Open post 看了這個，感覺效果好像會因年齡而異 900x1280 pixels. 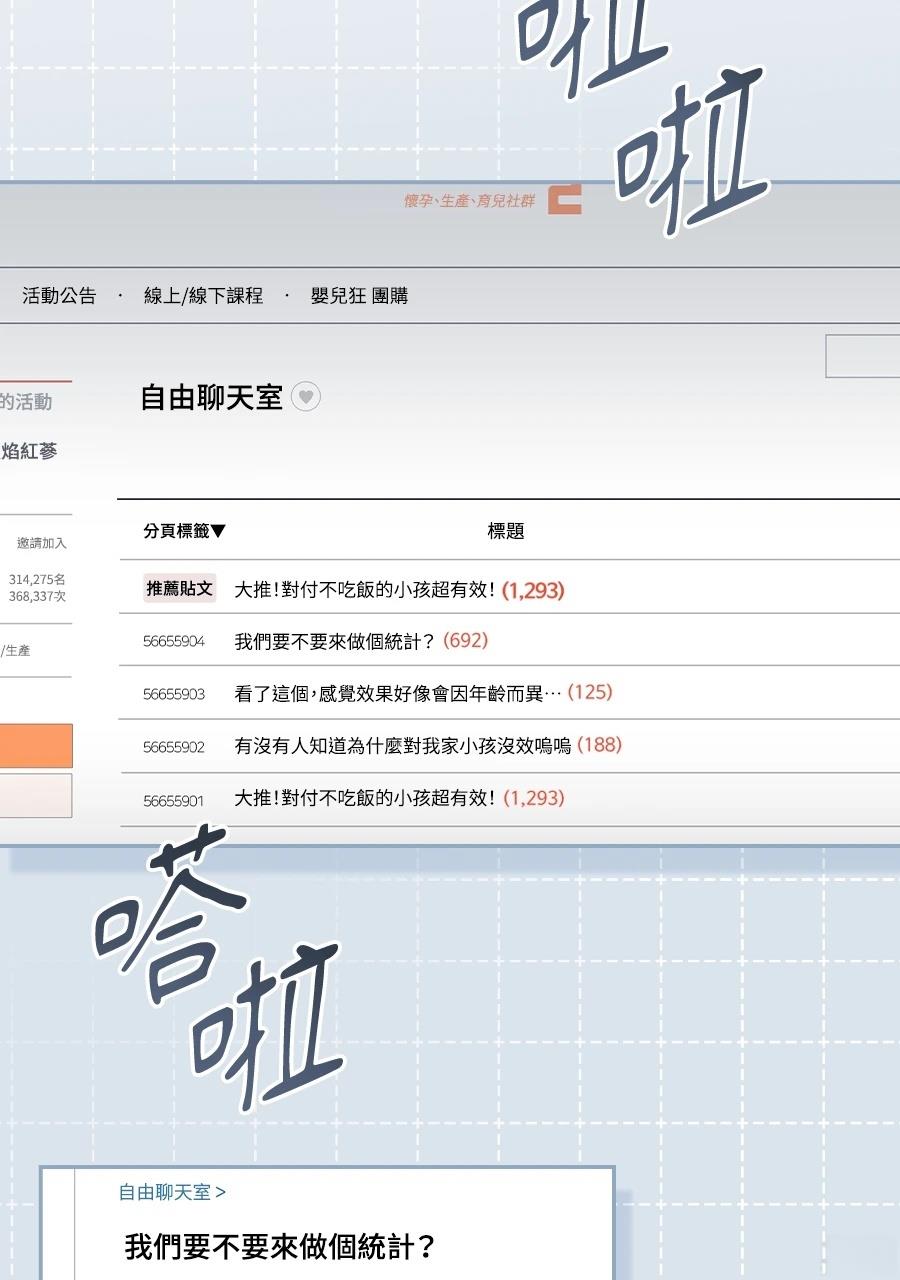coord(398,693)
